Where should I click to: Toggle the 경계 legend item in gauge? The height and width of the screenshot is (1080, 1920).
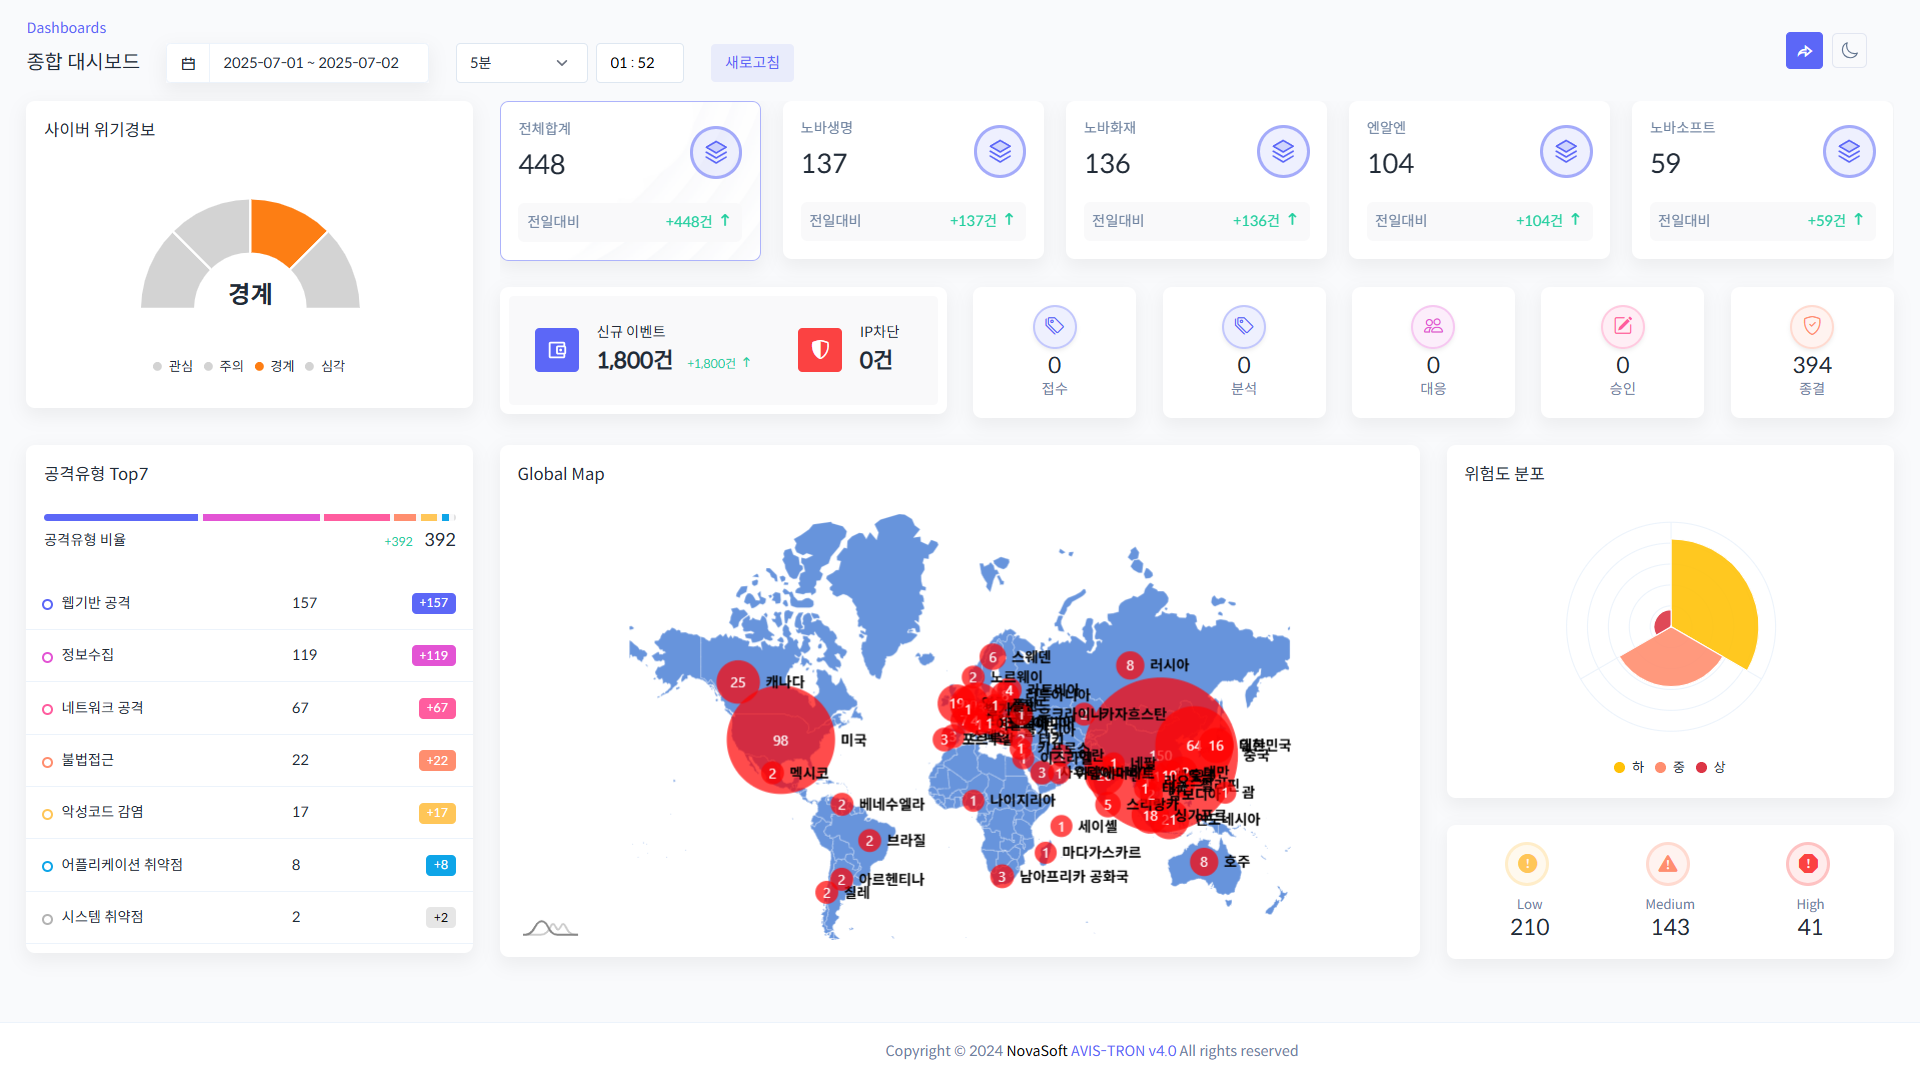pos(275,366)
